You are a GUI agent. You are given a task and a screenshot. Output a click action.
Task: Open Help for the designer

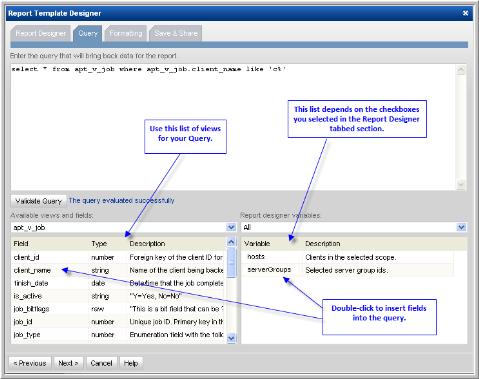(131, 363)
